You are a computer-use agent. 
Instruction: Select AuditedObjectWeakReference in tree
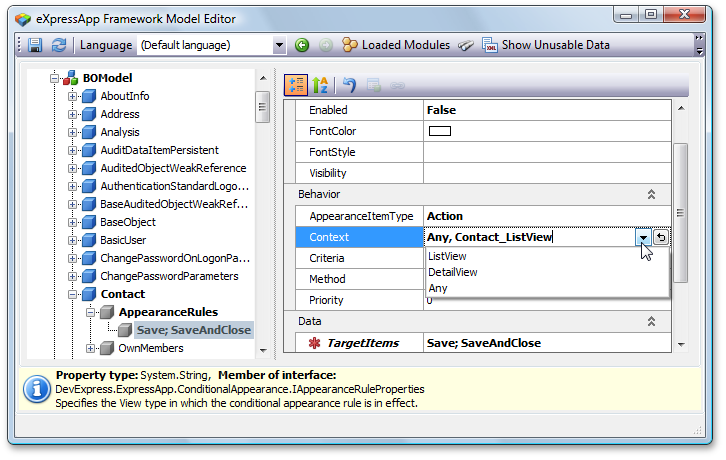(173, 168)
